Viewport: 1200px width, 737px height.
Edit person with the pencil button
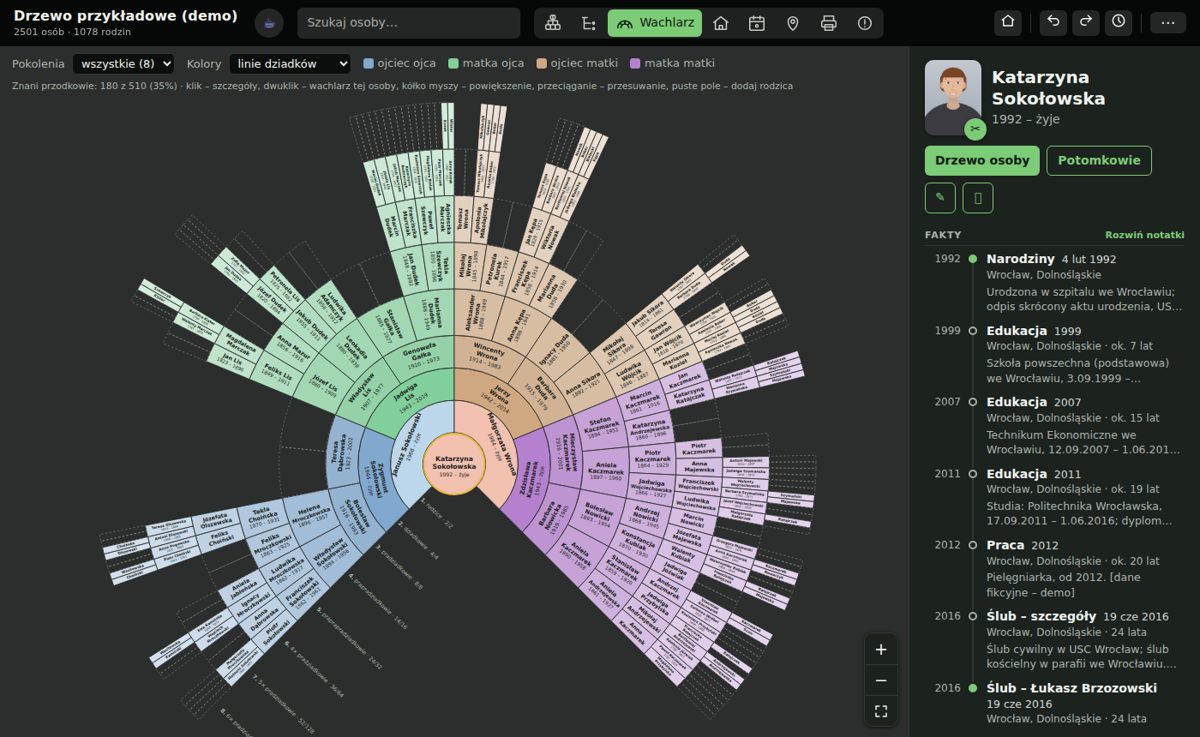pyautogui.click(x=940, y=198)
